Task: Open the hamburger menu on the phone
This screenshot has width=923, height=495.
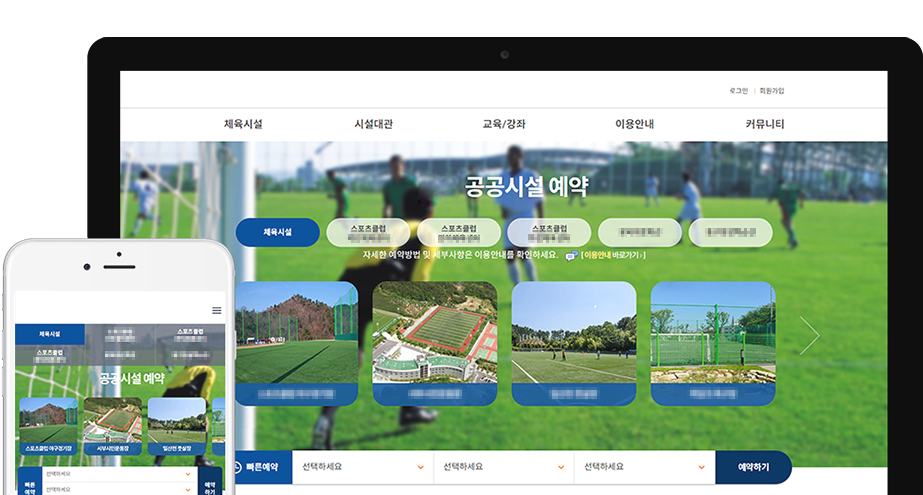Action: click(x=217, y=310)
